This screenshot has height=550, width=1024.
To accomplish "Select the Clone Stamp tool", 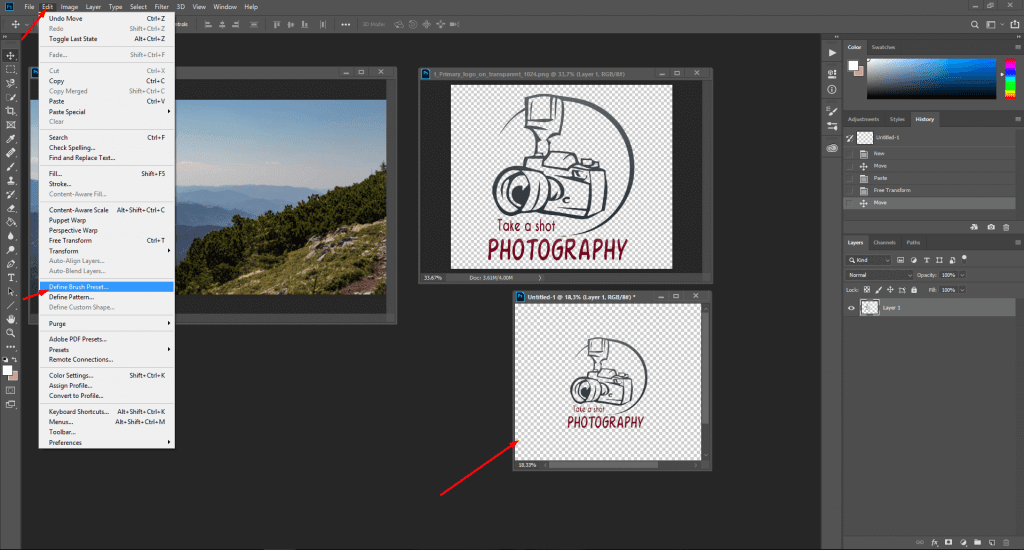I will pyautogui.click(x=10, y=180).
